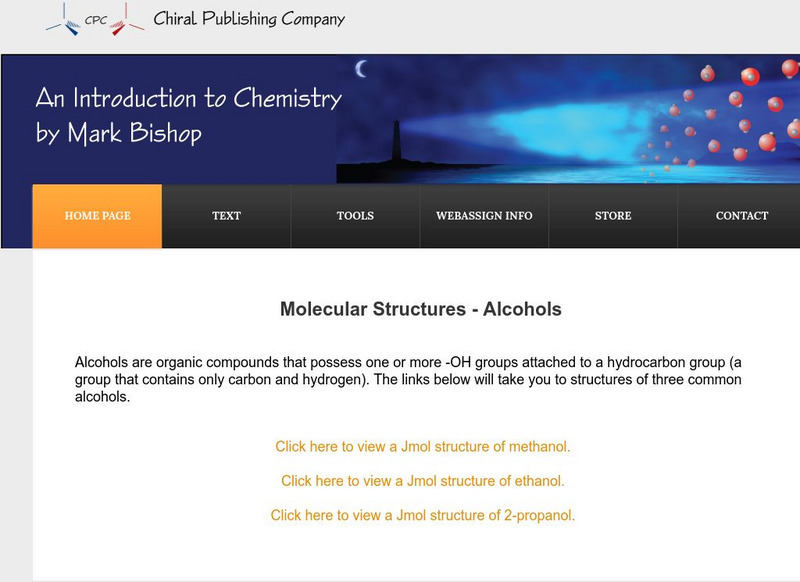Open the Tools menu item

pyautogui.click(x=355, y=216)
